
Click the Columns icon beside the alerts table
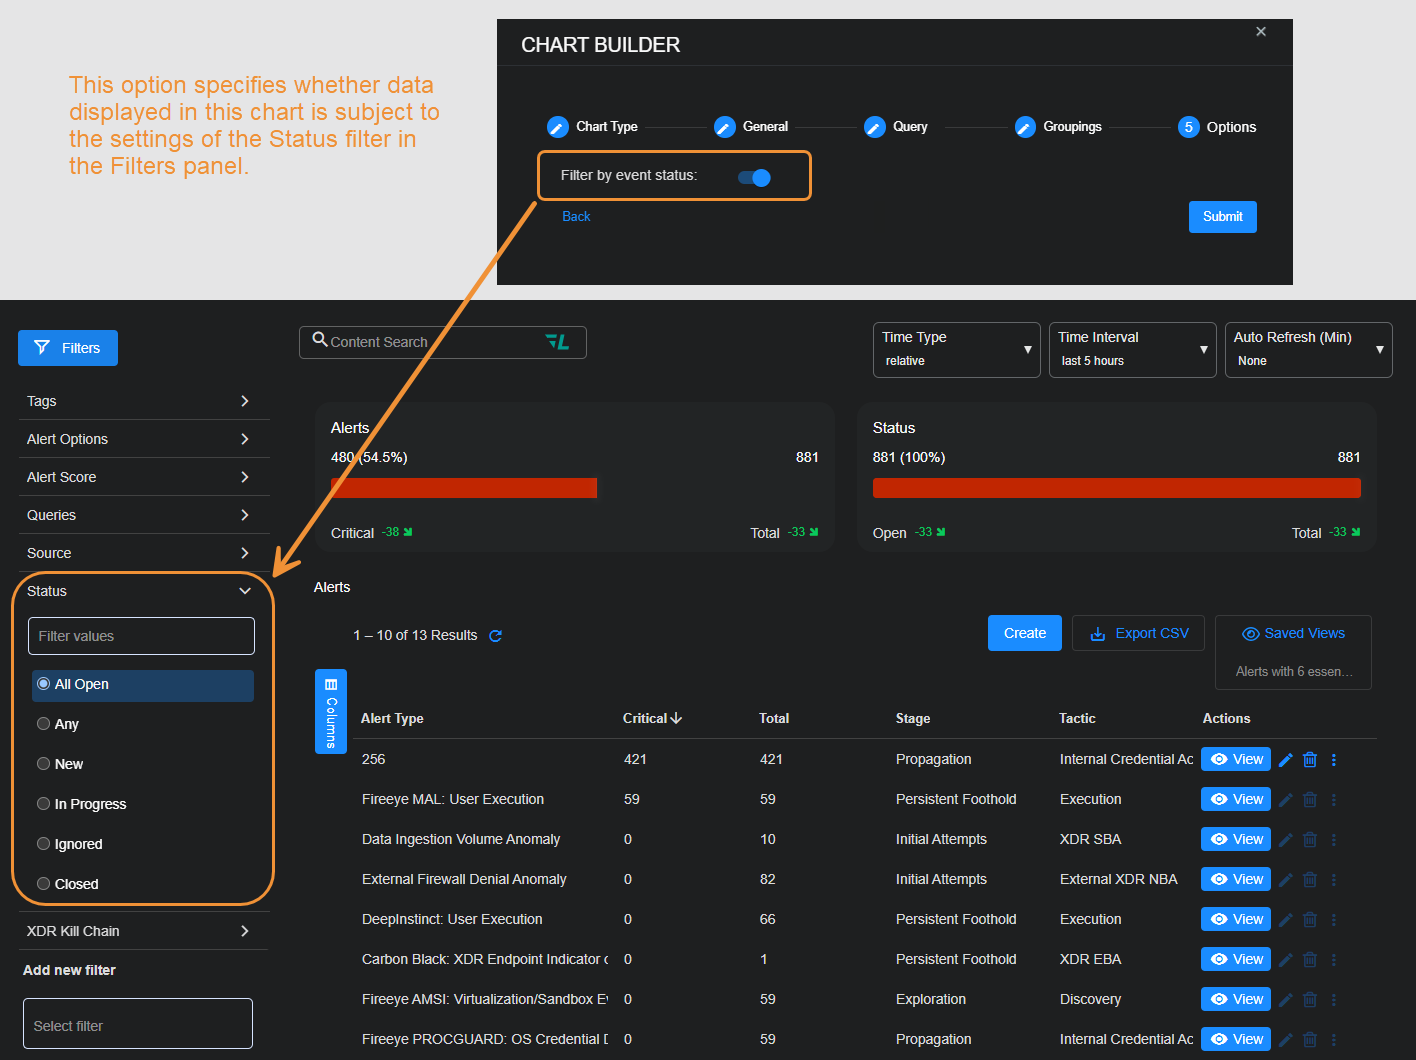tap(330, 711)
